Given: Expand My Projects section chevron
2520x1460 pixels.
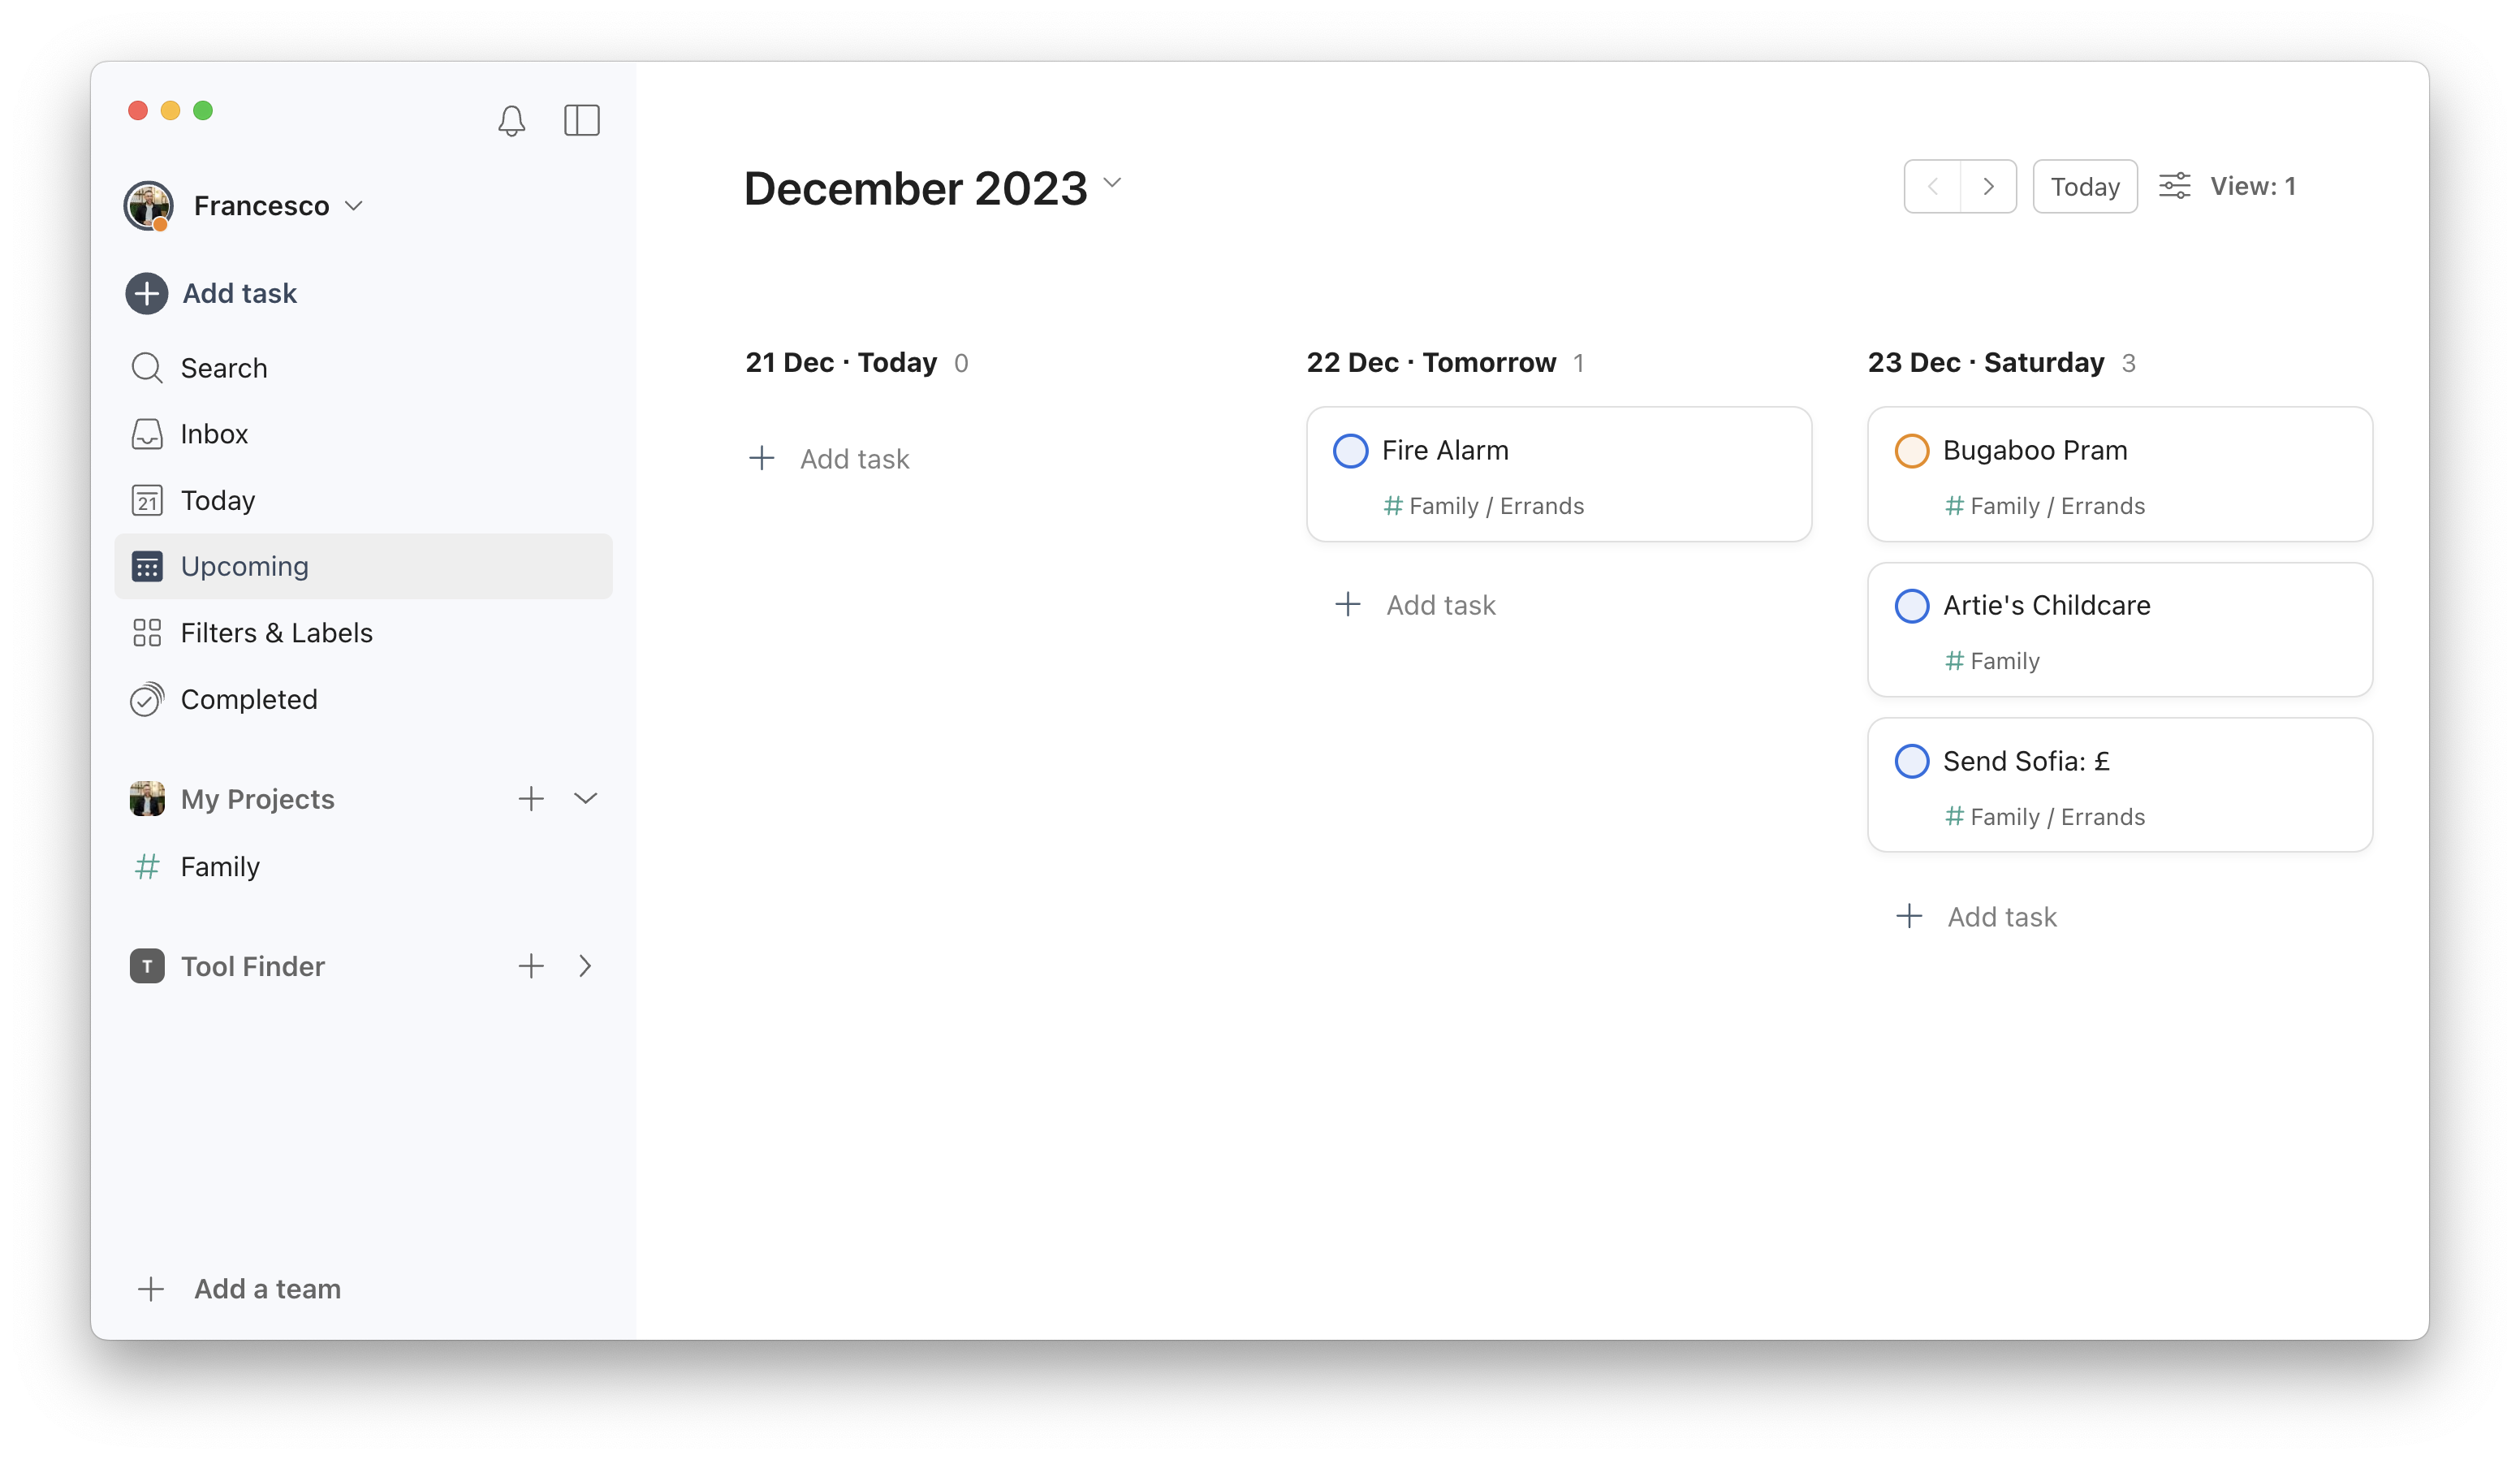Looking at the screenshot, I should (x=585, y=796).
